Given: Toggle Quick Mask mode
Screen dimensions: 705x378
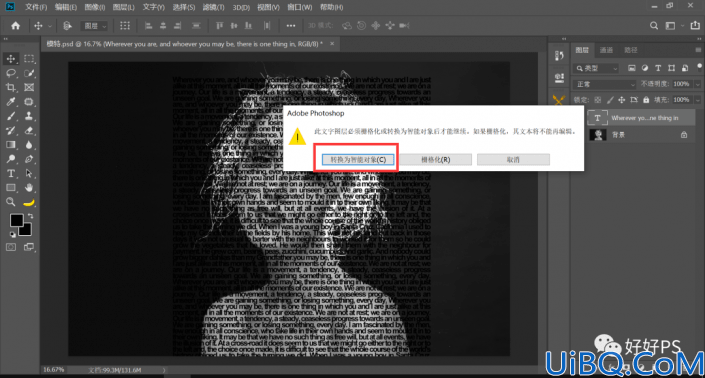Looking at the screenshot, I should 11,247.
